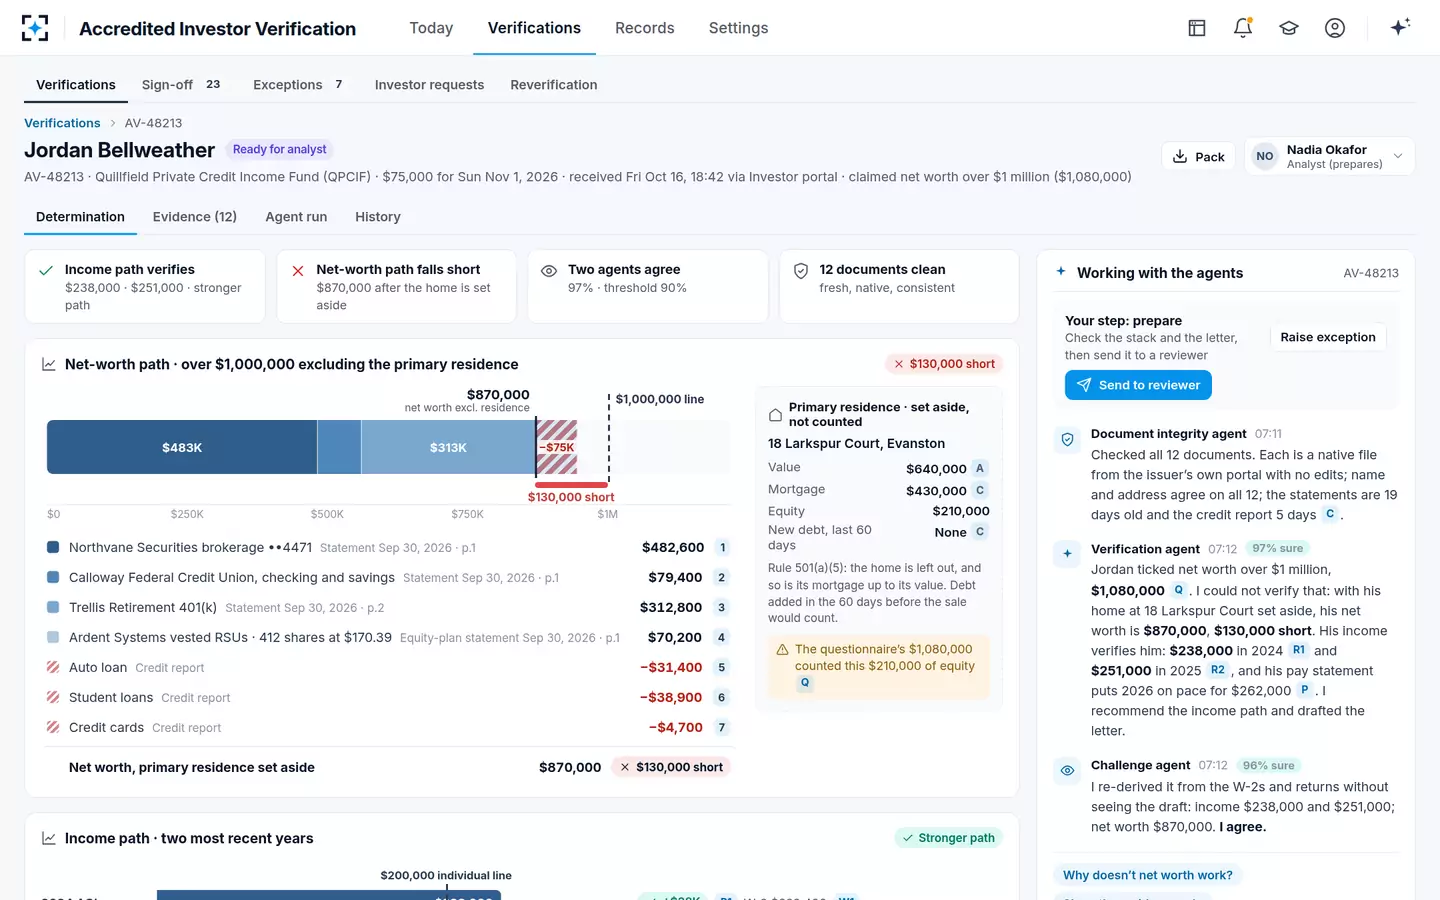
Task: Open source badge 2 for Calloway Federal
Action: pos(722,578)
